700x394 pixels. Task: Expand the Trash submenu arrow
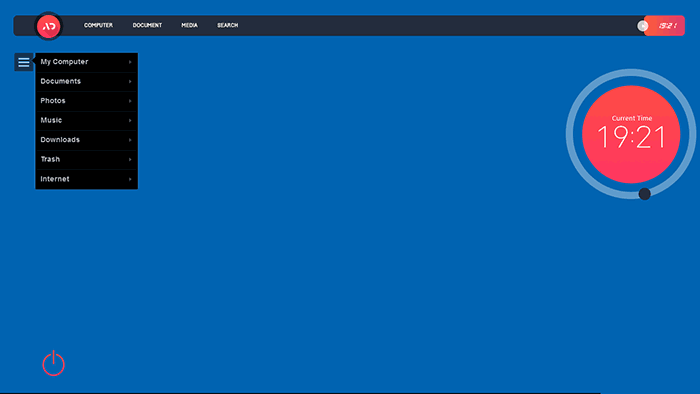130,160
